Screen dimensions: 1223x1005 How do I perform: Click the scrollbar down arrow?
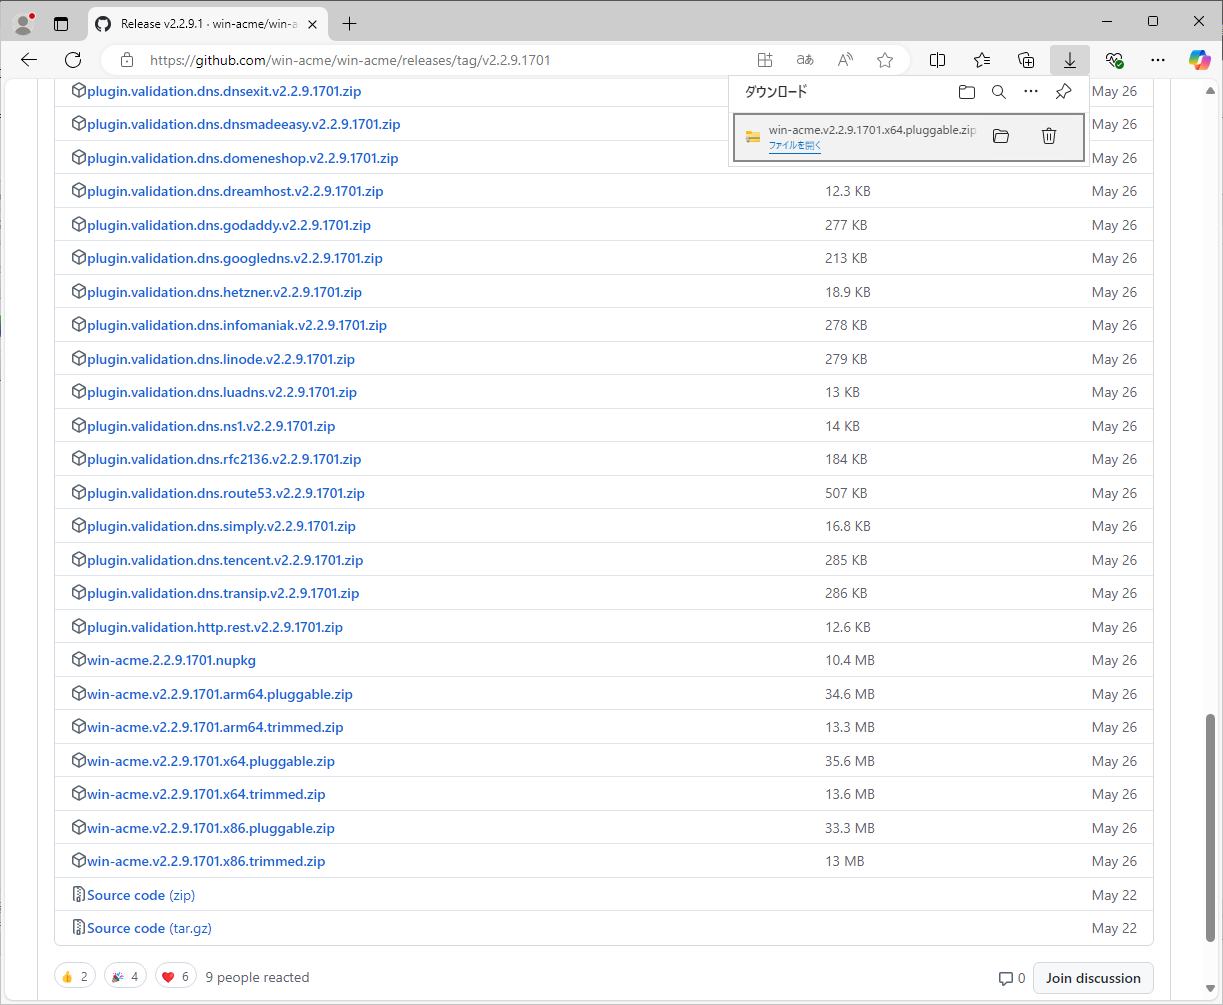coord(1211,989)
